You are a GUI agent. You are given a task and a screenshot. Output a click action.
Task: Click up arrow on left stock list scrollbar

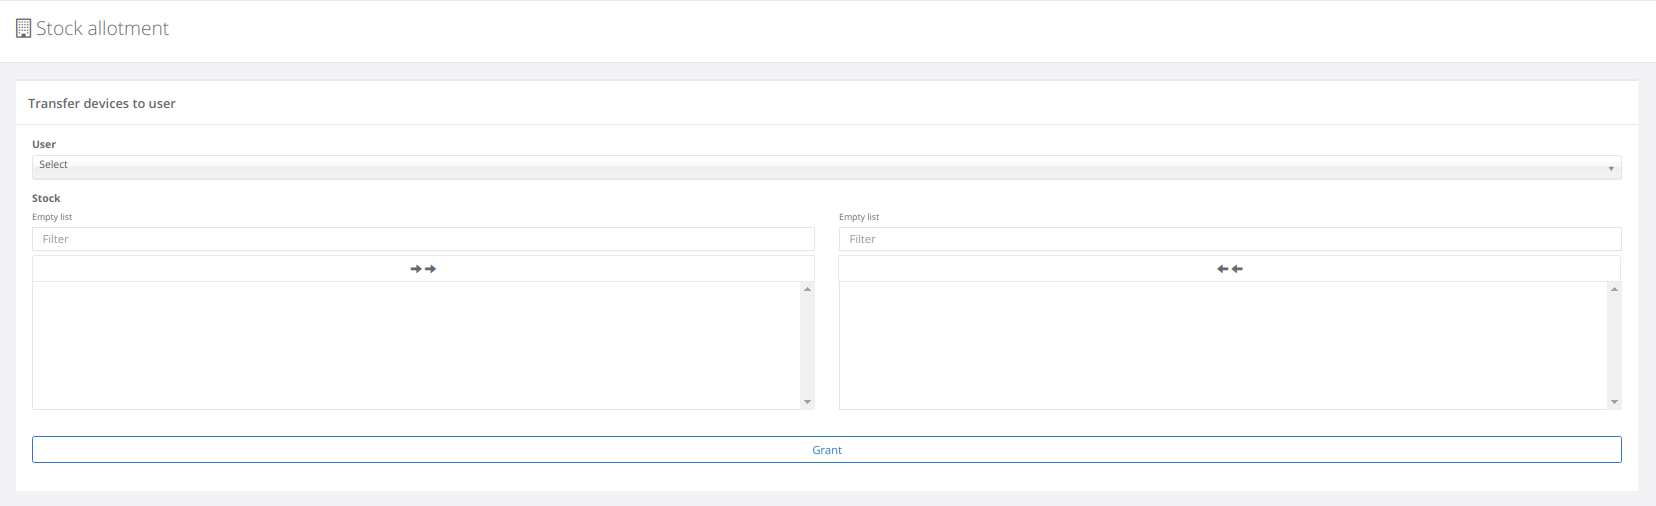807,289
